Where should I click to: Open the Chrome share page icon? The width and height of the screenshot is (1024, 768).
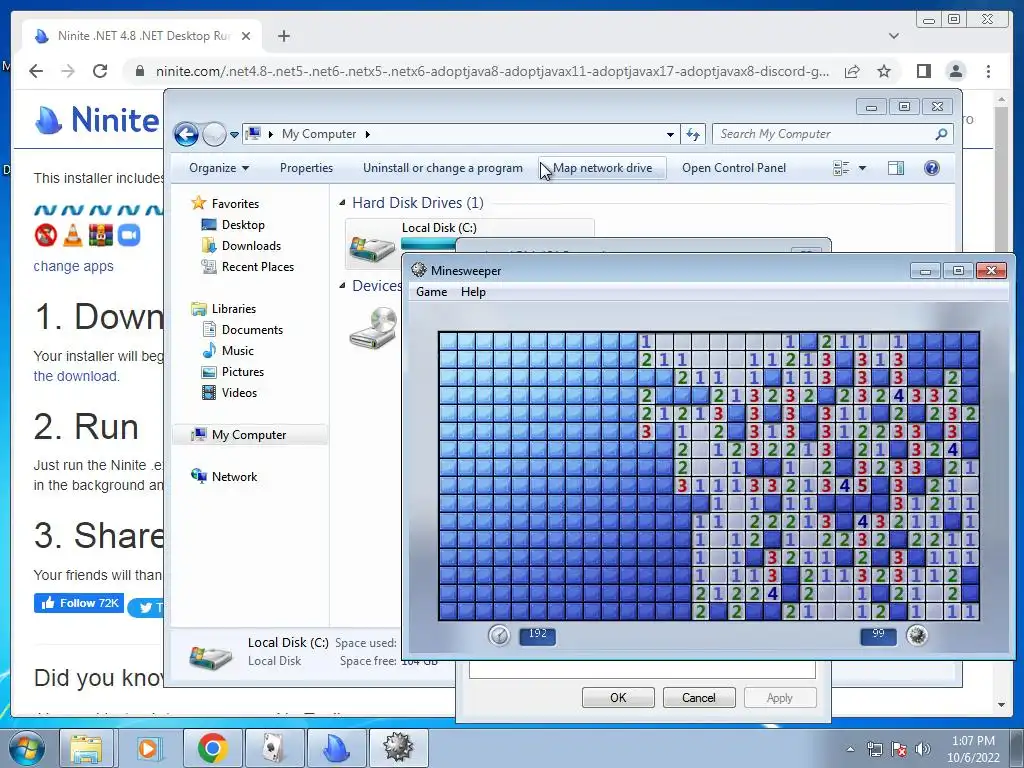tap(852, 71)
